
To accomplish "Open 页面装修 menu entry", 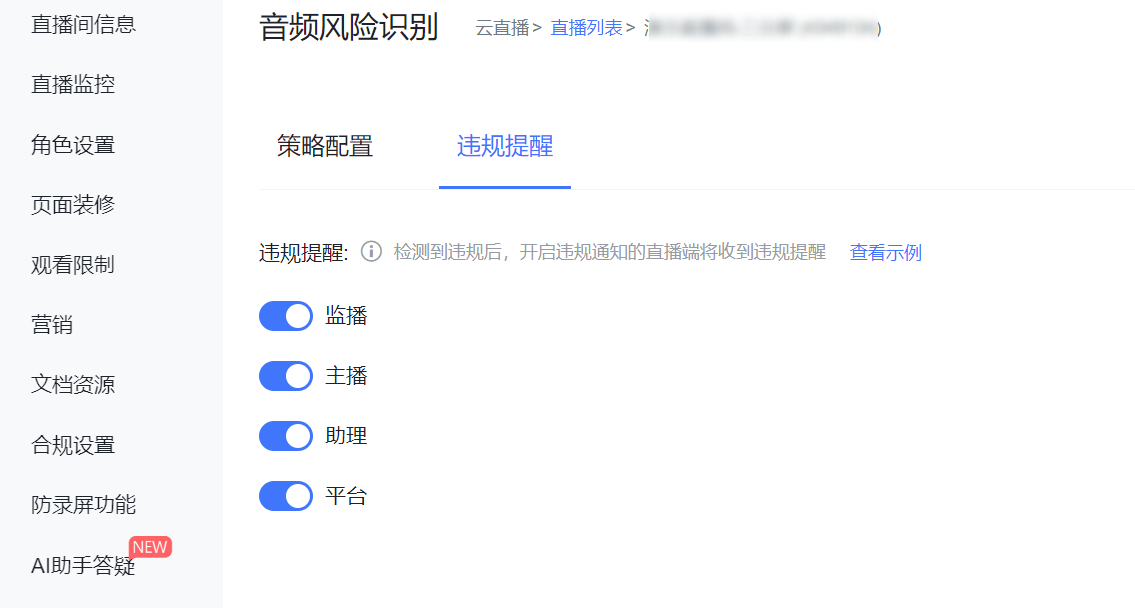I will click(x=73, y=205).
